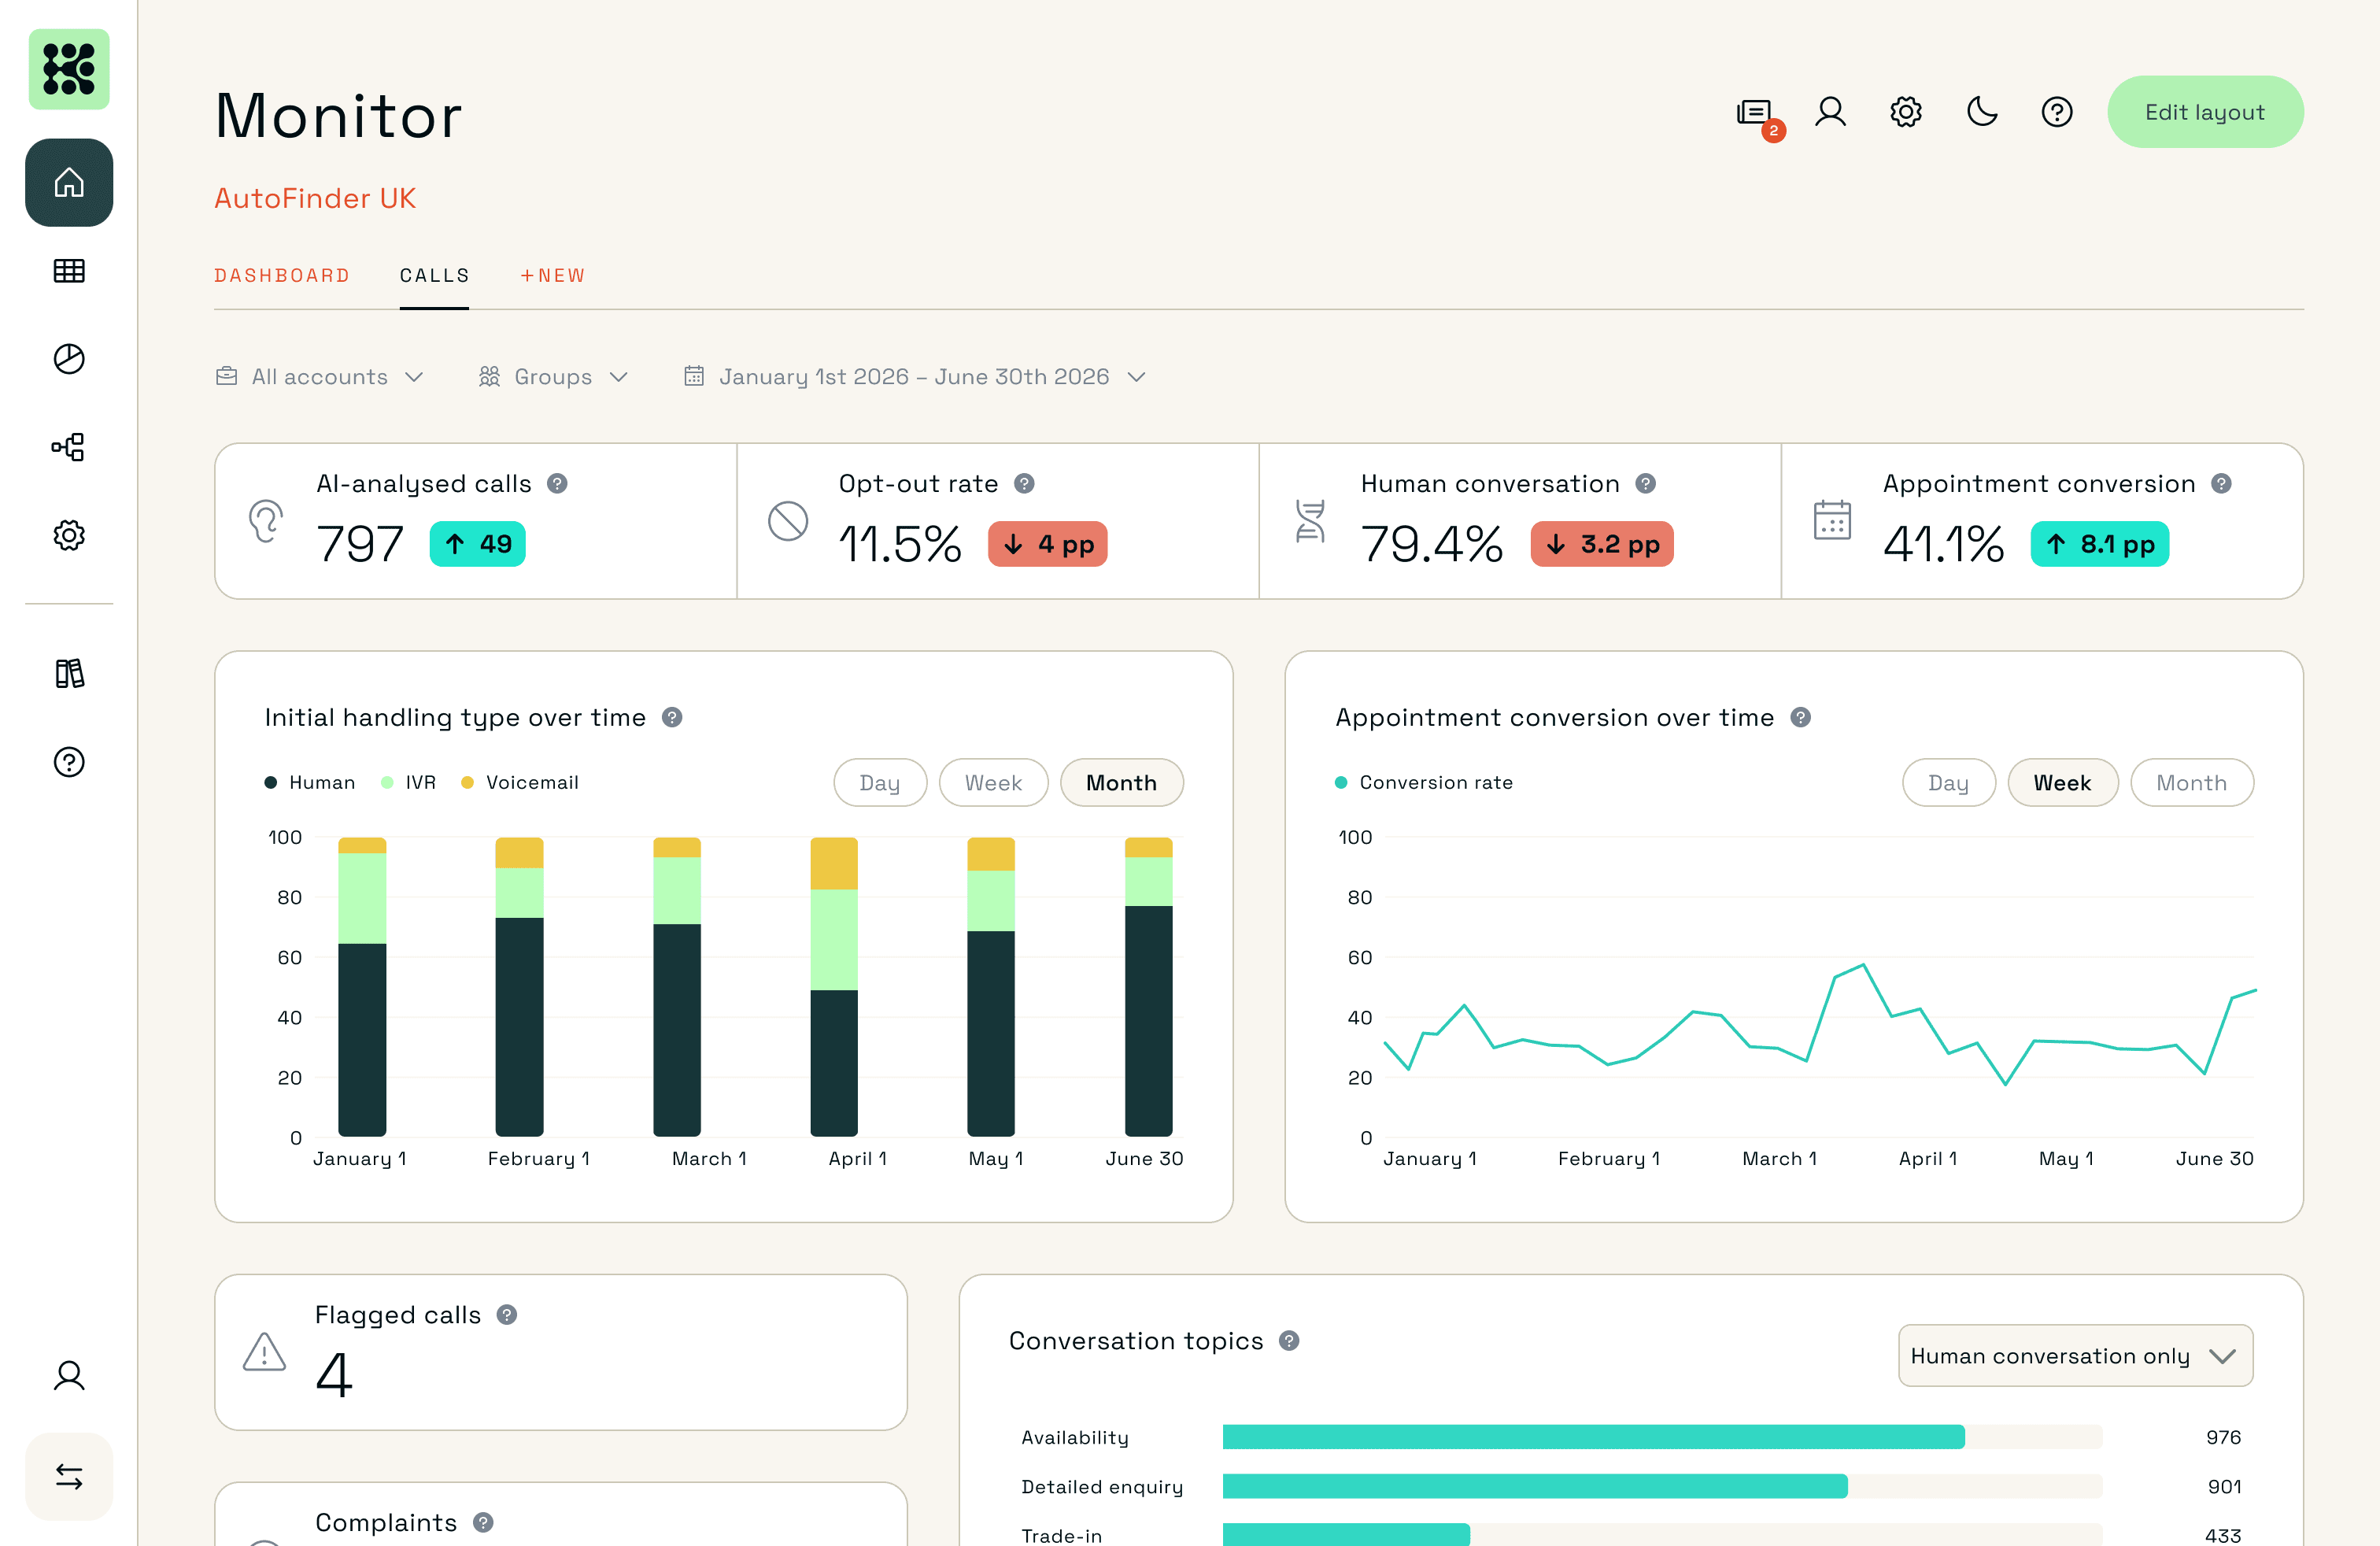The height and width of the screenshot is (1546, 2380).
Task: Click info icon beside Complaints
Action: 483,1523
